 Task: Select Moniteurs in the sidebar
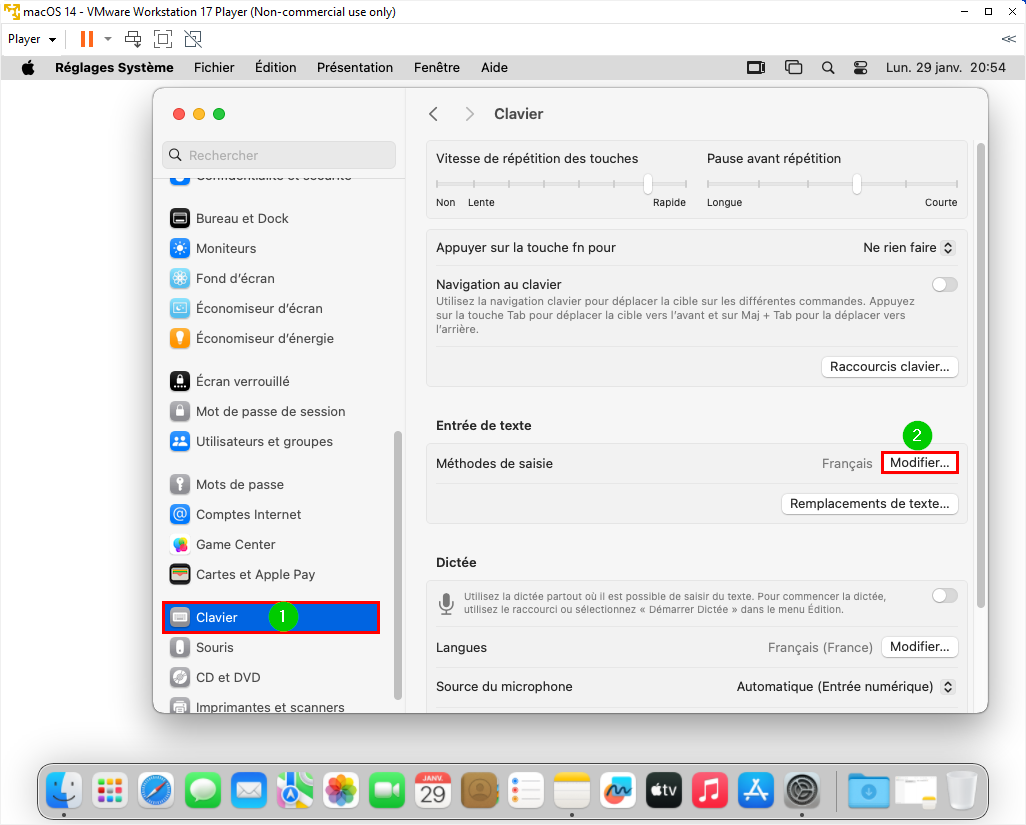pos(213,249)
